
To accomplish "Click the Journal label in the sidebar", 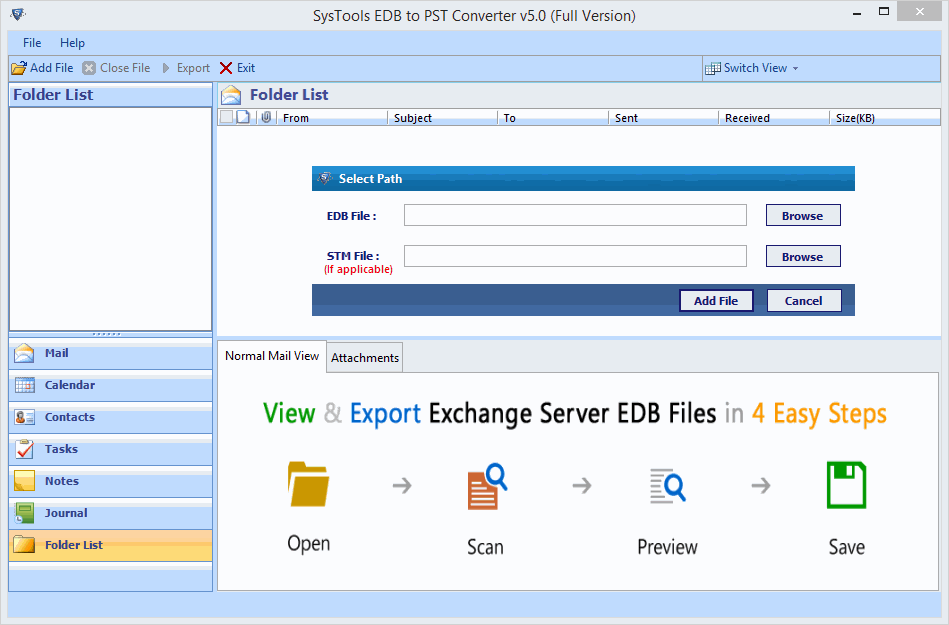I will (x=66, y=514).
